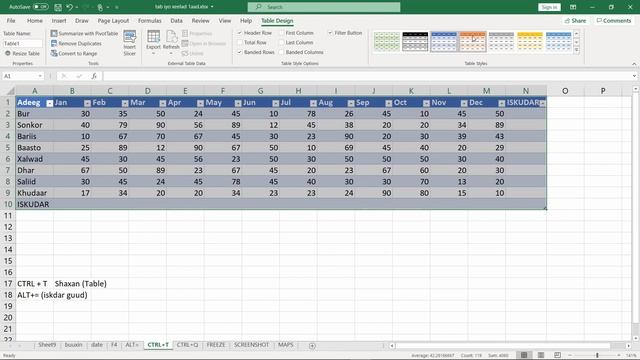Uncheck the Filter Button checkbox
The height and width of the screenshot is (360, 640).
[x=330, y=33]
